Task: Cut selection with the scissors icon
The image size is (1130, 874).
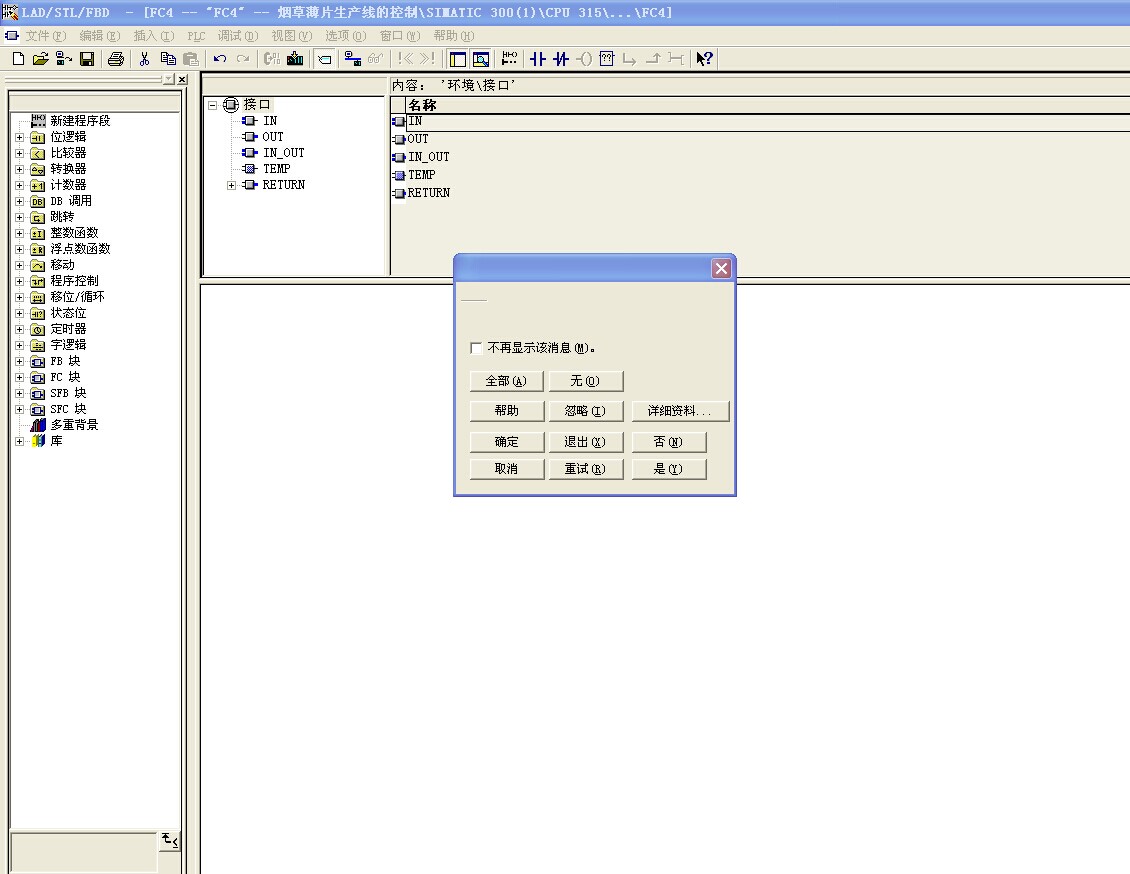Action: click(144, 59)
